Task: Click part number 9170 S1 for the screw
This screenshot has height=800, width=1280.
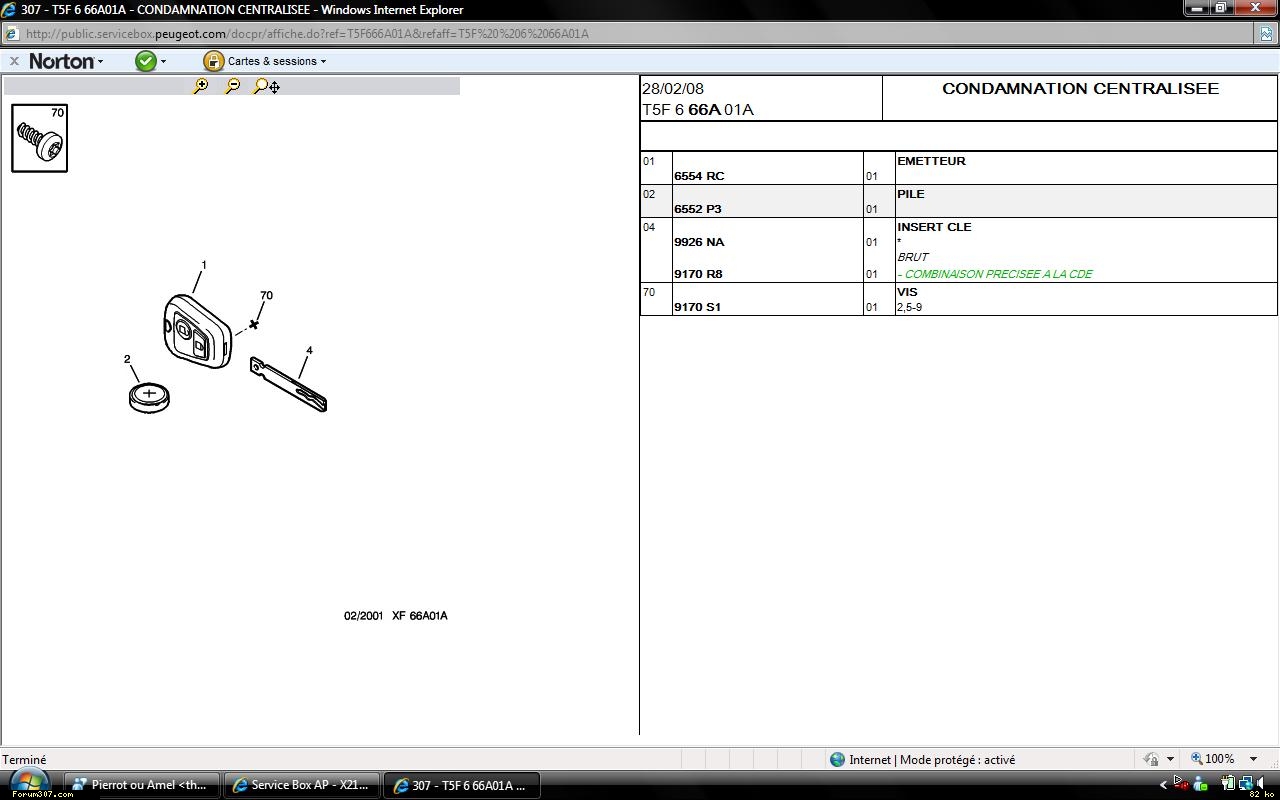Action: click(697, 307)
